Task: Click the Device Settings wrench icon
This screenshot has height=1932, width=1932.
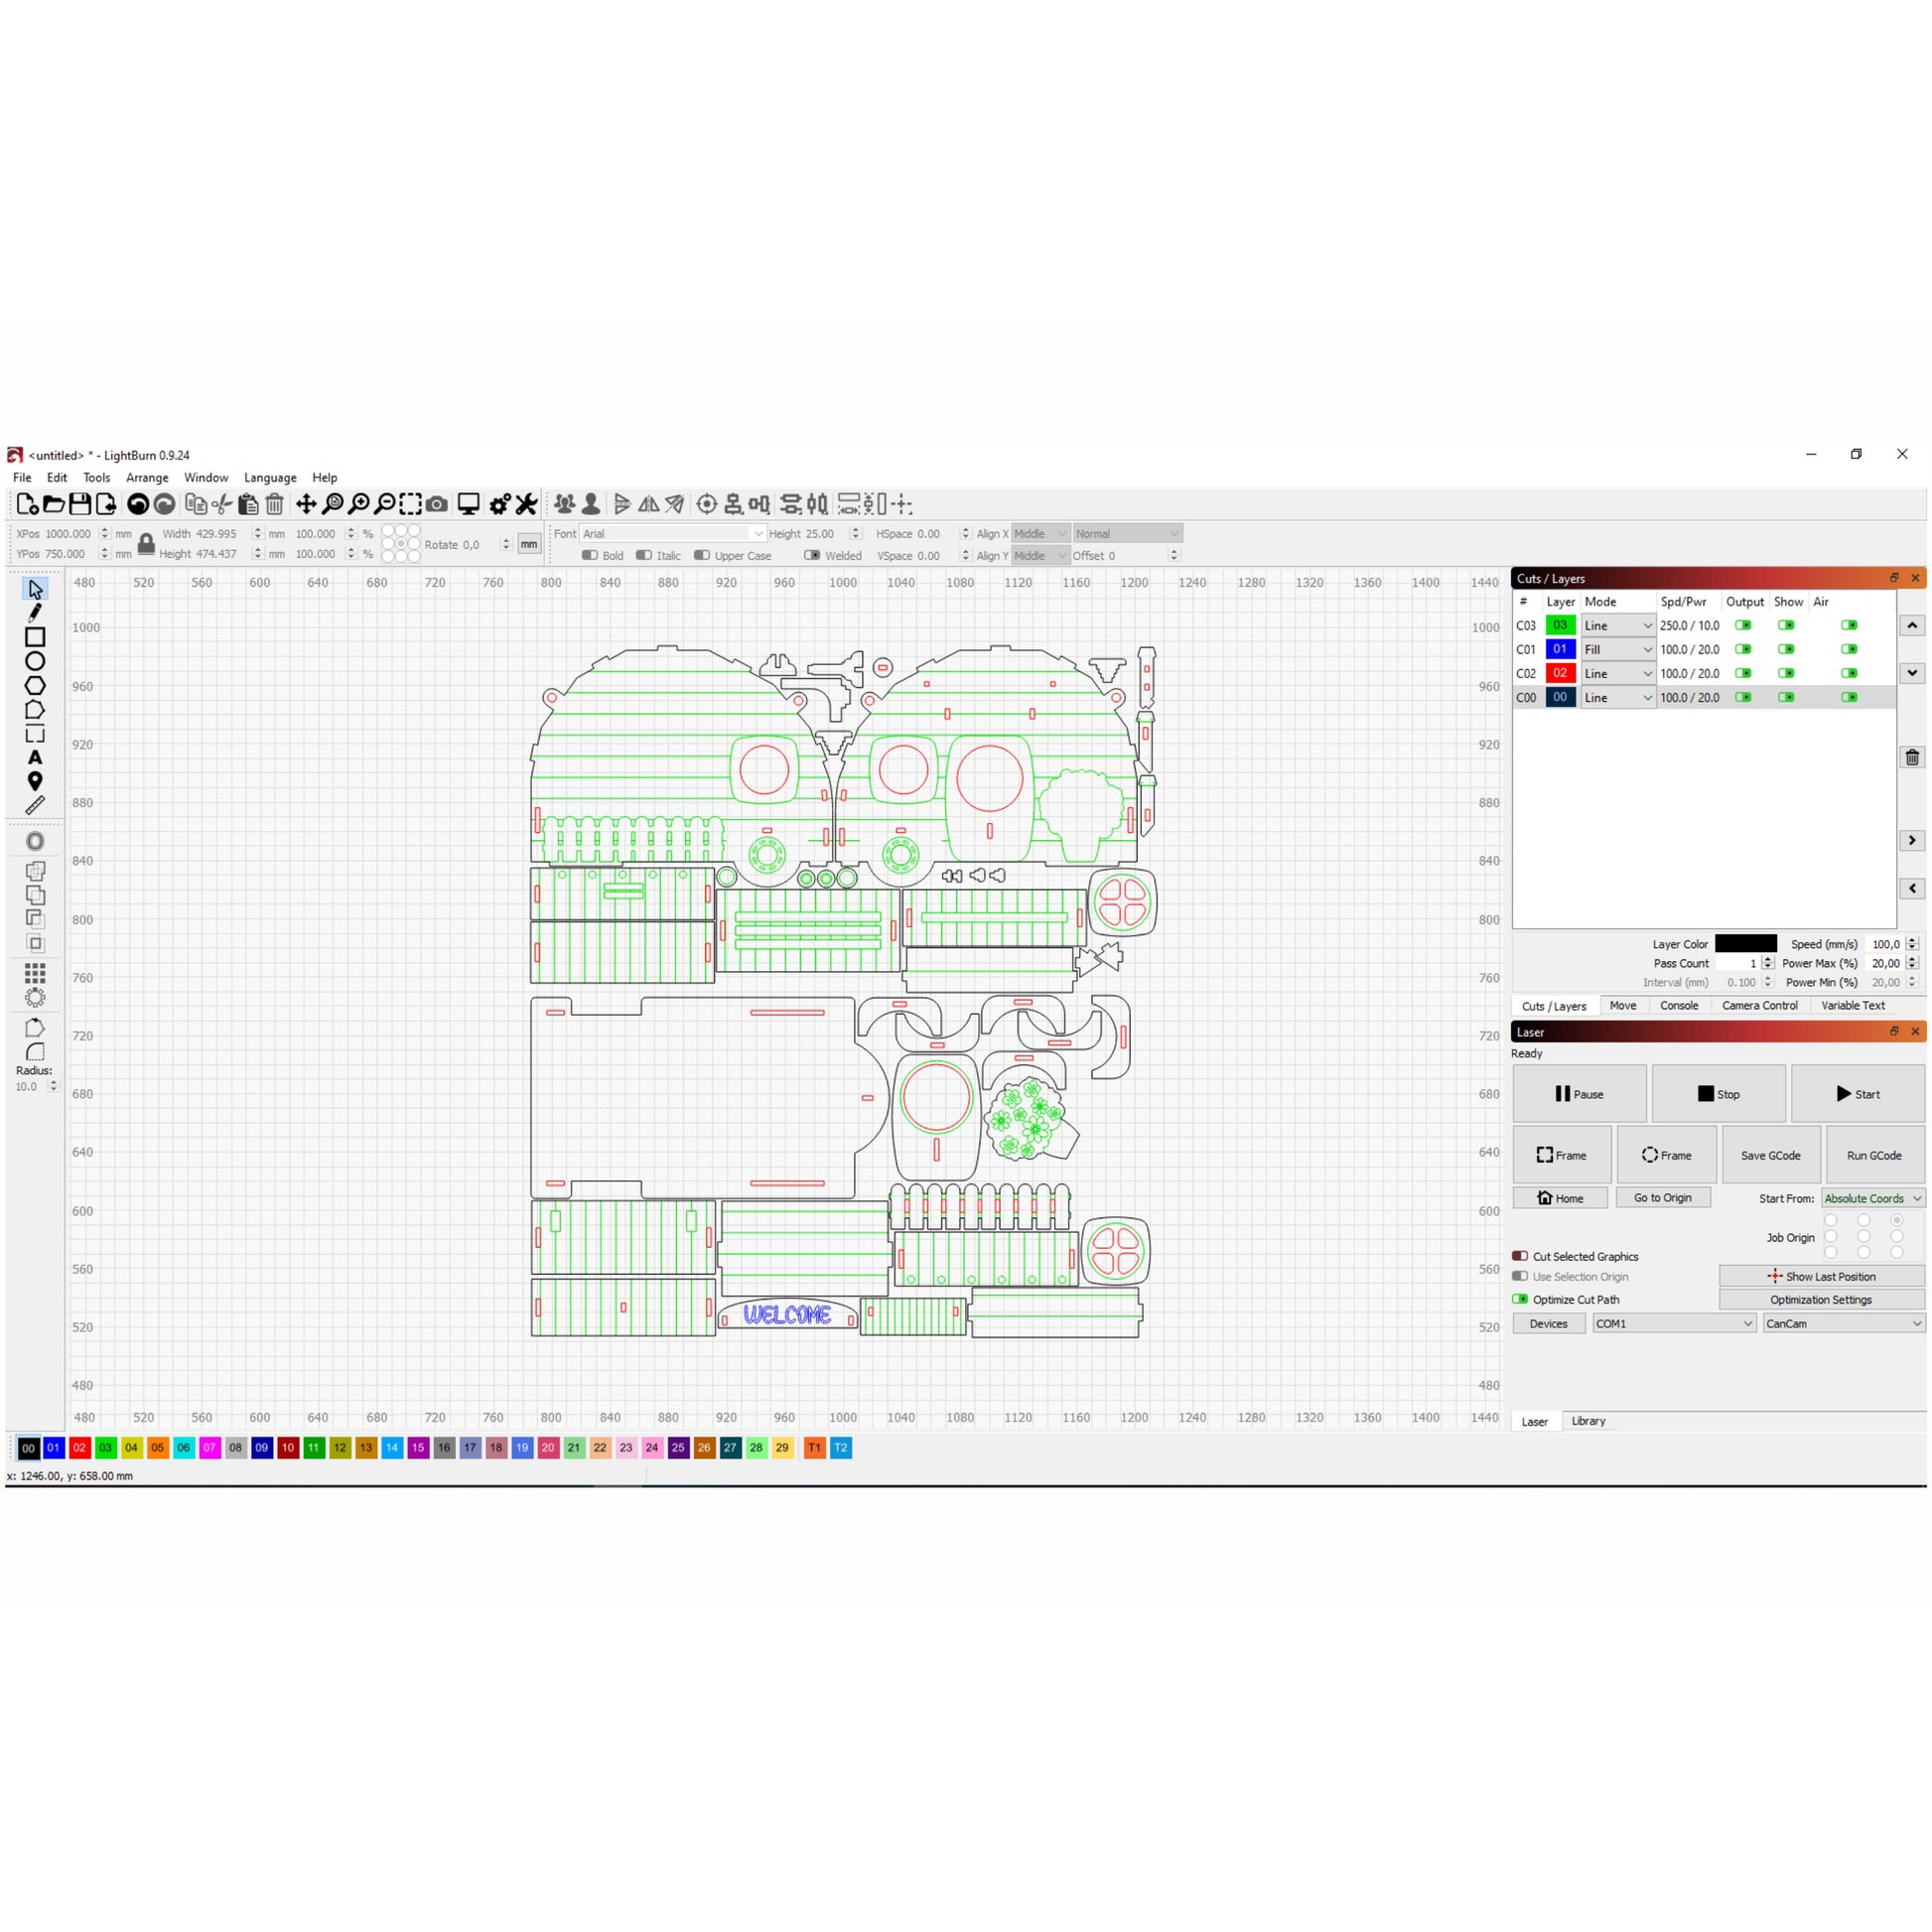Action: 526,504
